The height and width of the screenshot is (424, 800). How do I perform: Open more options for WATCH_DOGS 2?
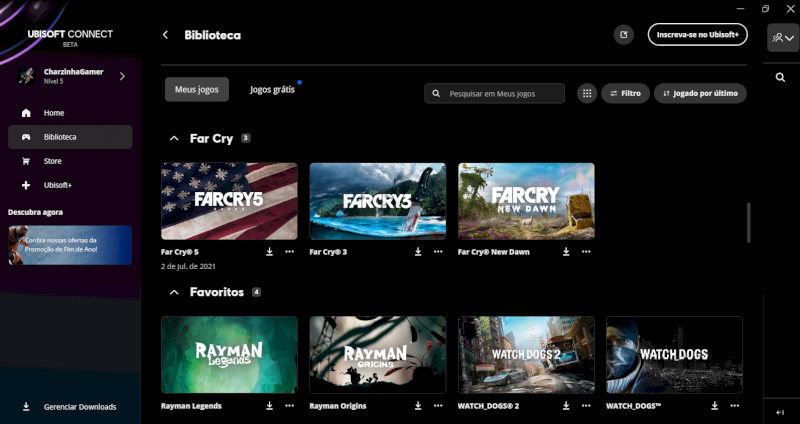point(586,406)
